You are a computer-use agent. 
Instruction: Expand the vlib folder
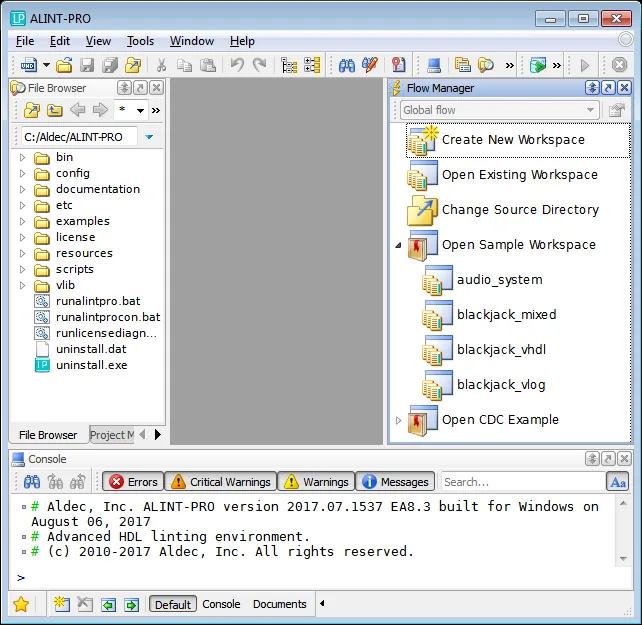(23, 285)
